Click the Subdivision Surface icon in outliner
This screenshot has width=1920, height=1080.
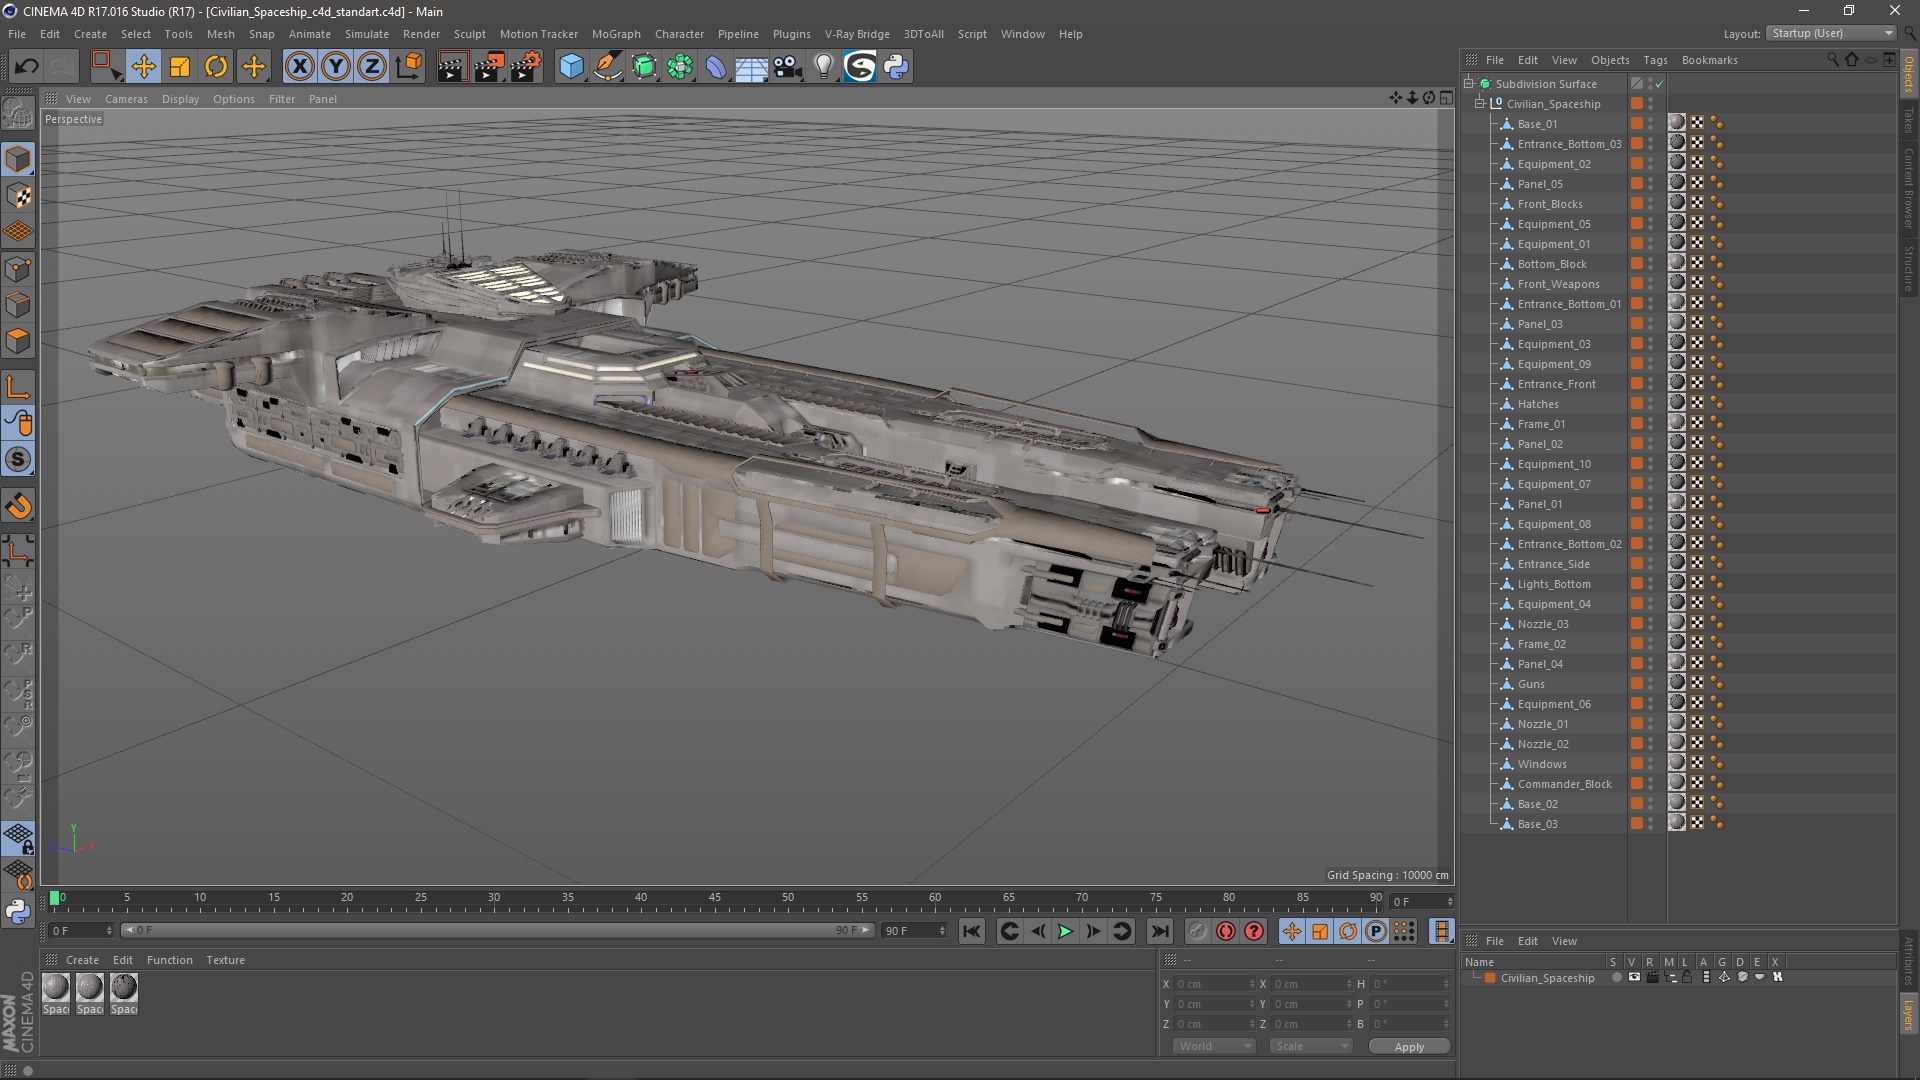[1486, 83]
